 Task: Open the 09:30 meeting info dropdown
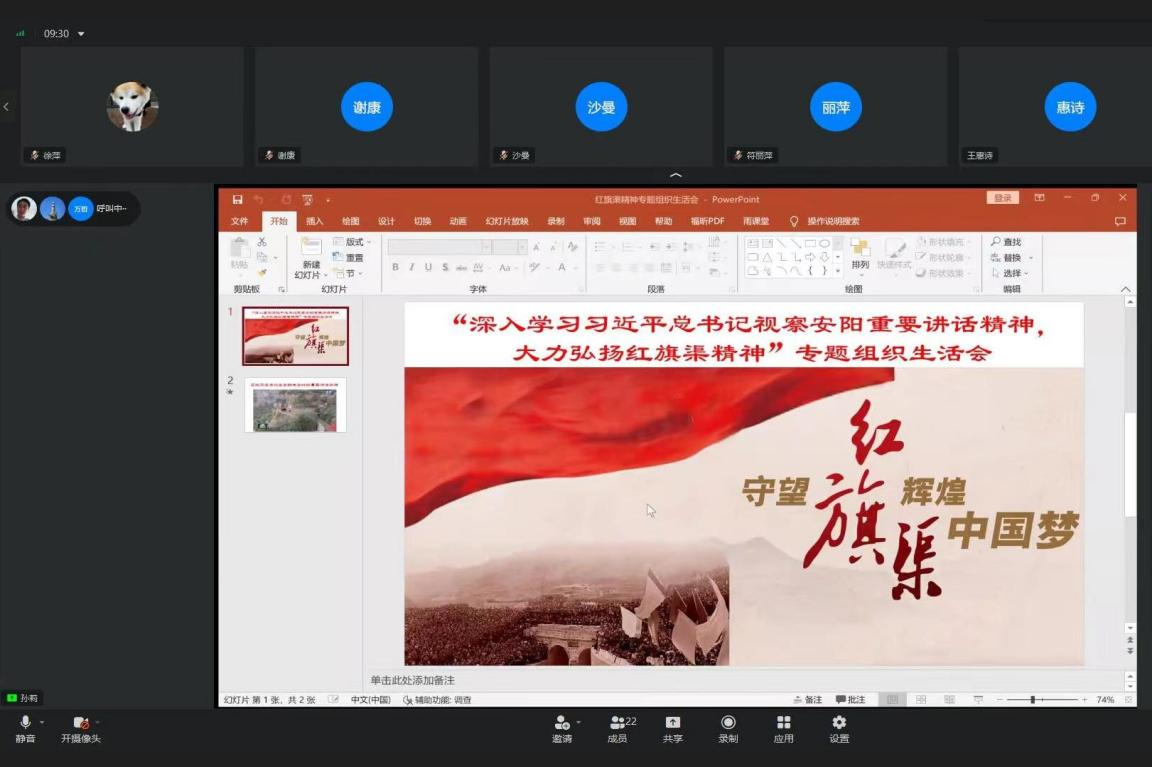(x=81, y=34)
